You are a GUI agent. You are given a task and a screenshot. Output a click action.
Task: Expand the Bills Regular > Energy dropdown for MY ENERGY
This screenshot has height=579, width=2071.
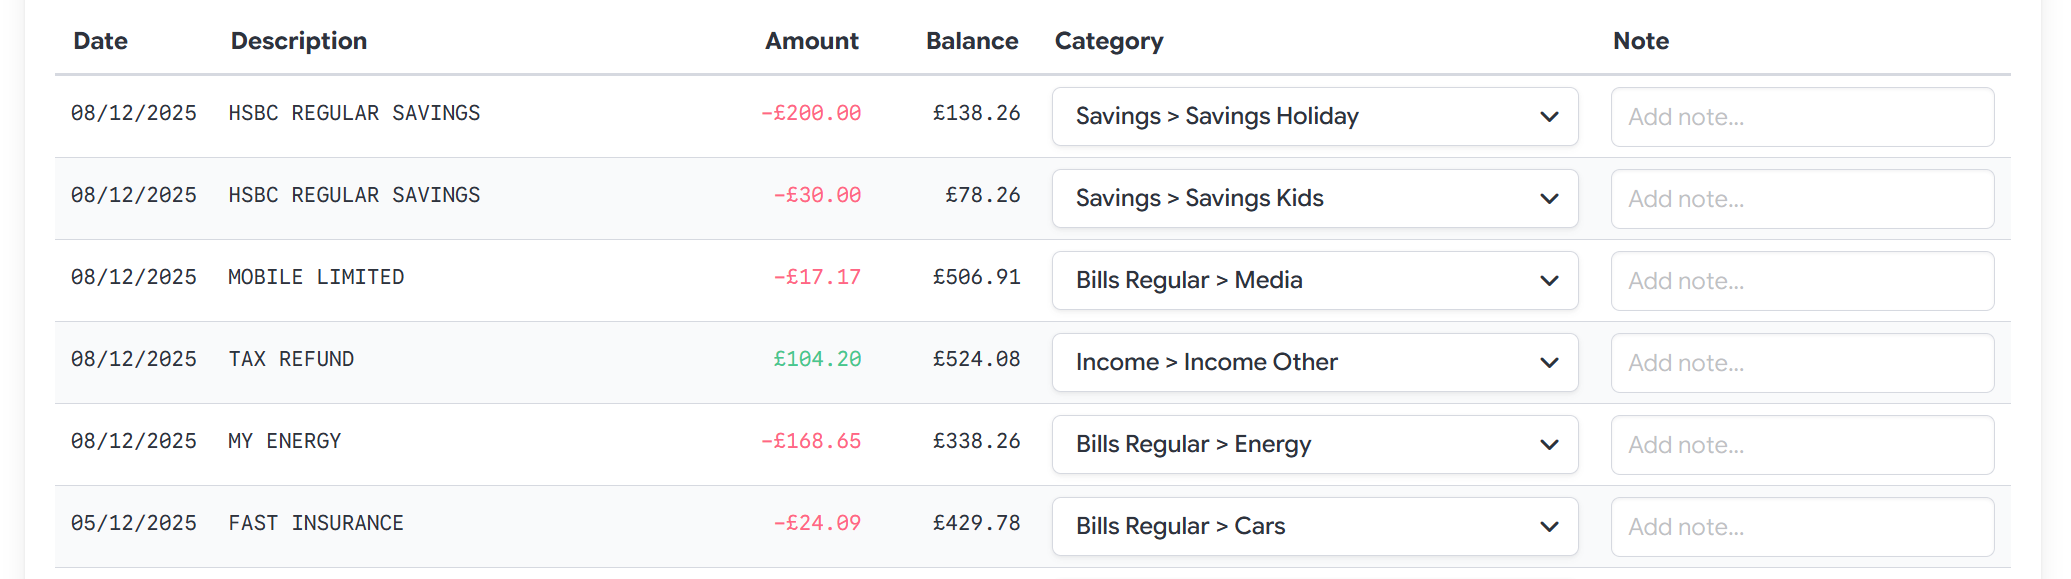coord(1313,444)
